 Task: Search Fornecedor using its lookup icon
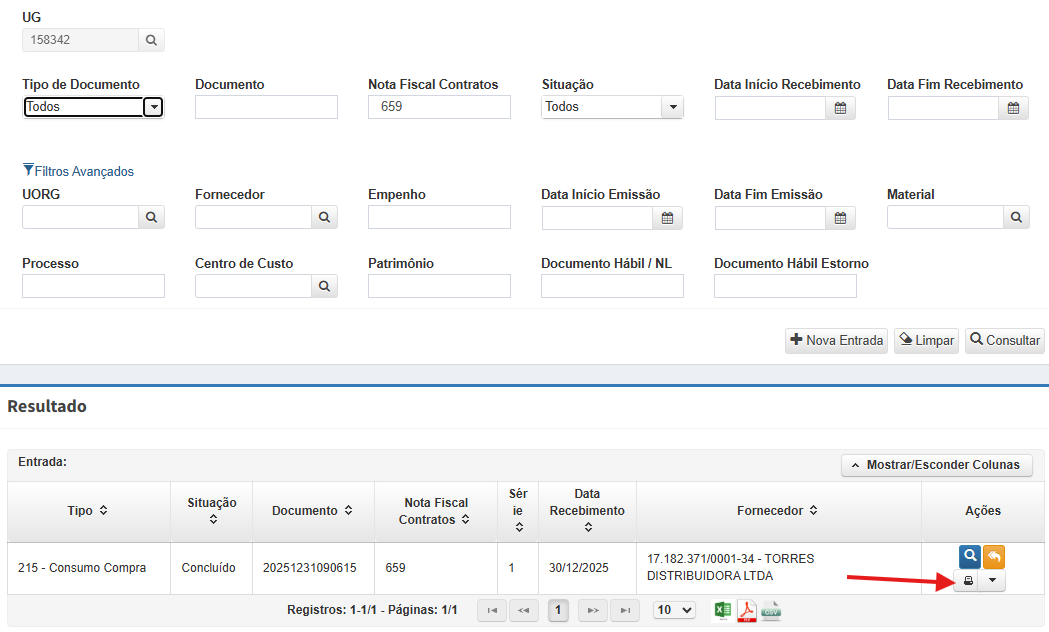[x=324, y=217]
